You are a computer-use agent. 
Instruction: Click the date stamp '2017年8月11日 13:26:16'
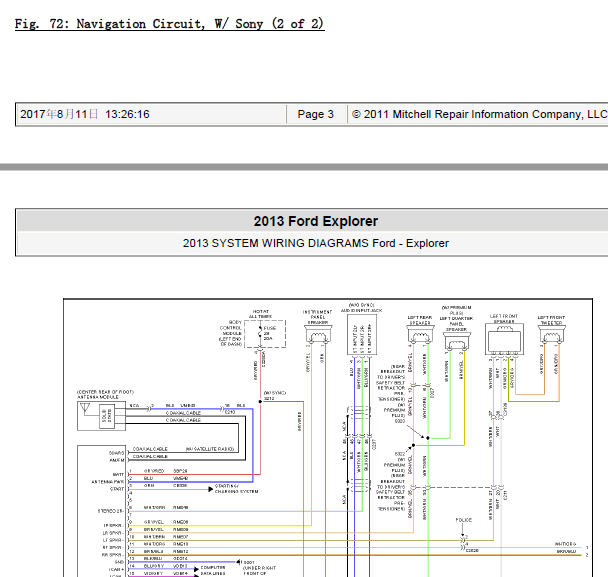[x=85, y=114]
